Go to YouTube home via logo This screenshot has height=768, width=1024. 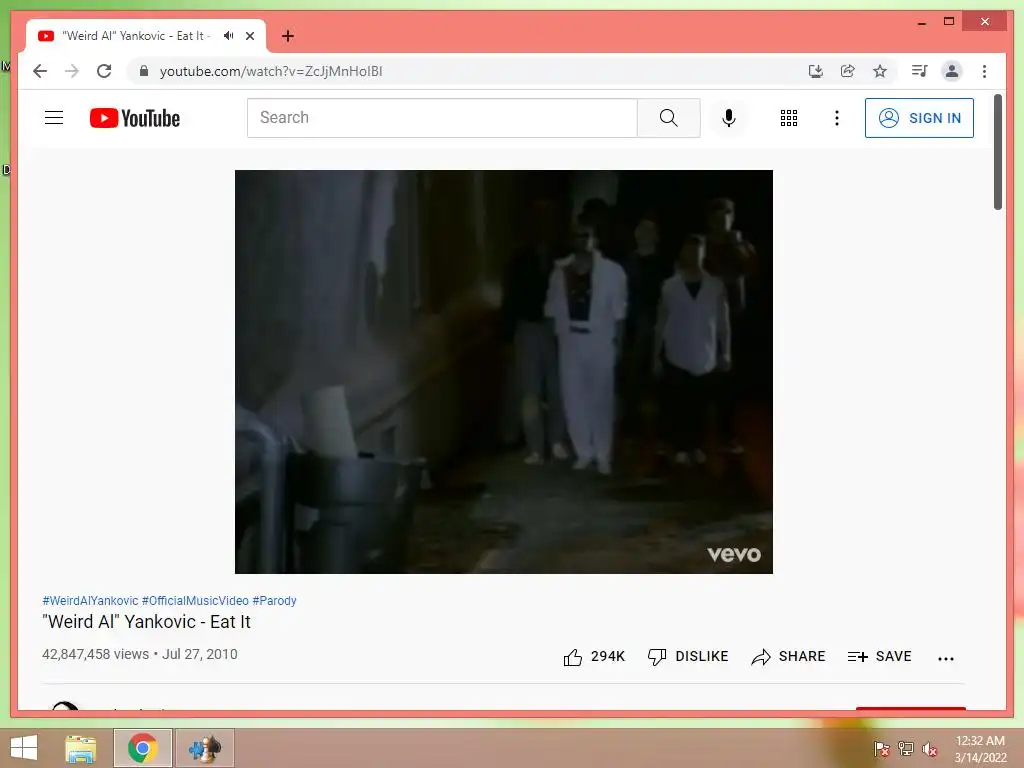(x=135, y=118)
